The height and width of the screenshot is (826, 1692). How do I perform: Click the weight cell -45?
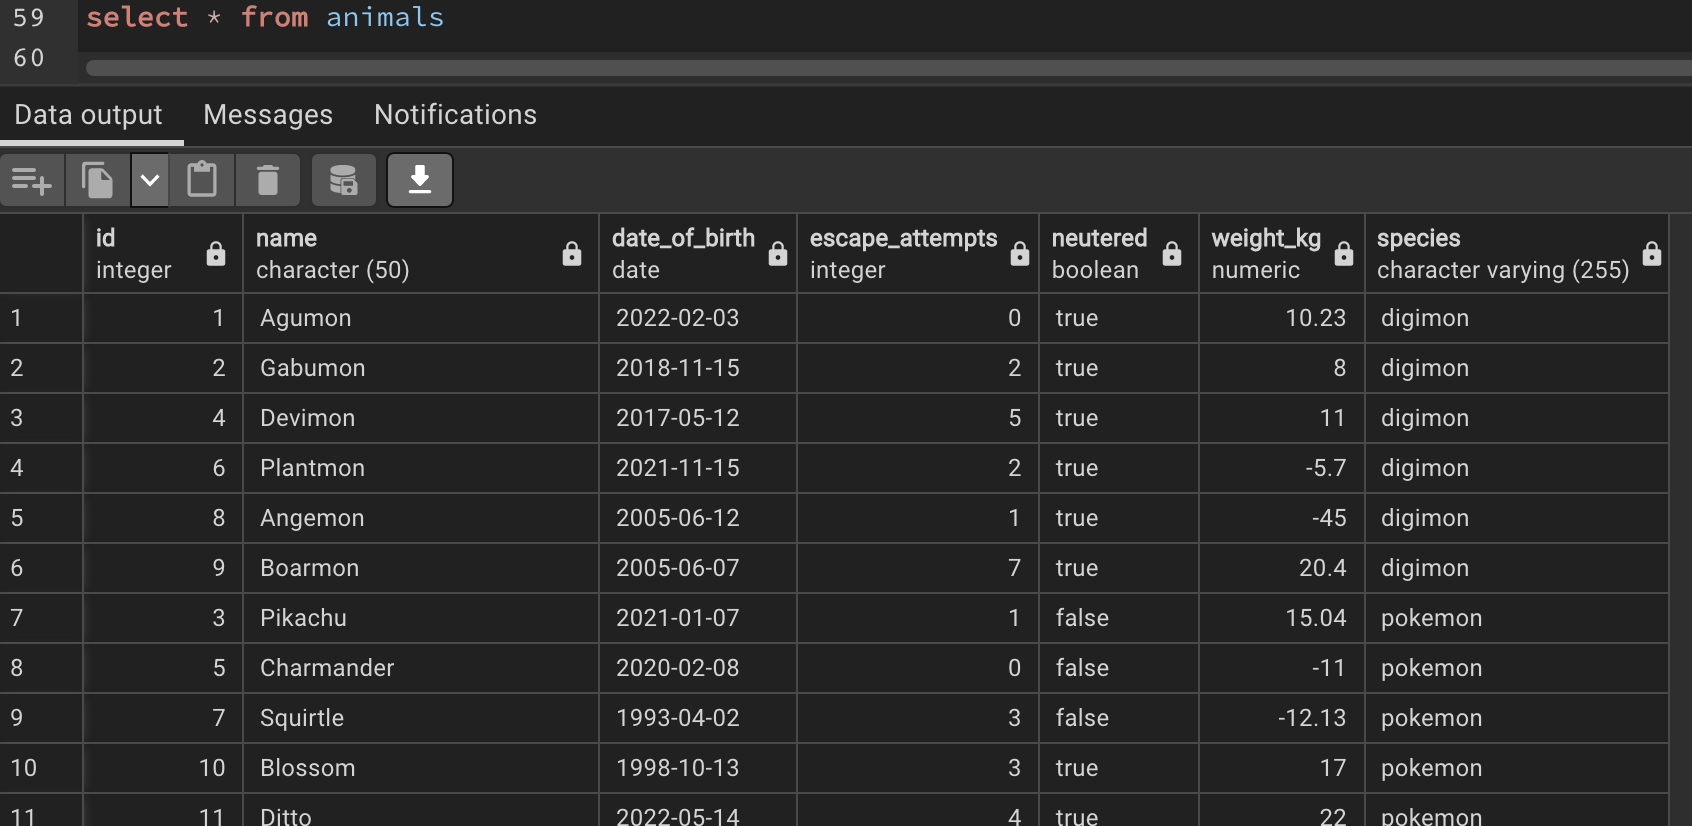[1282, 518]
